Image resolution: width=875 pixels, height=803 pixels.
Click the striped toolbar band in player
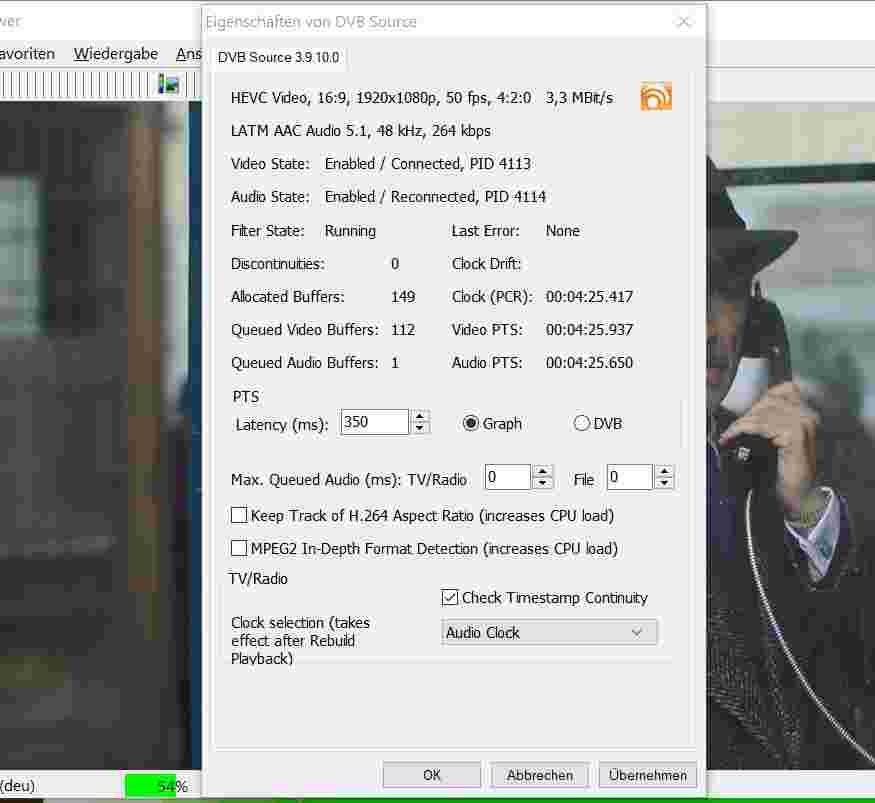(x=78, y=85)
